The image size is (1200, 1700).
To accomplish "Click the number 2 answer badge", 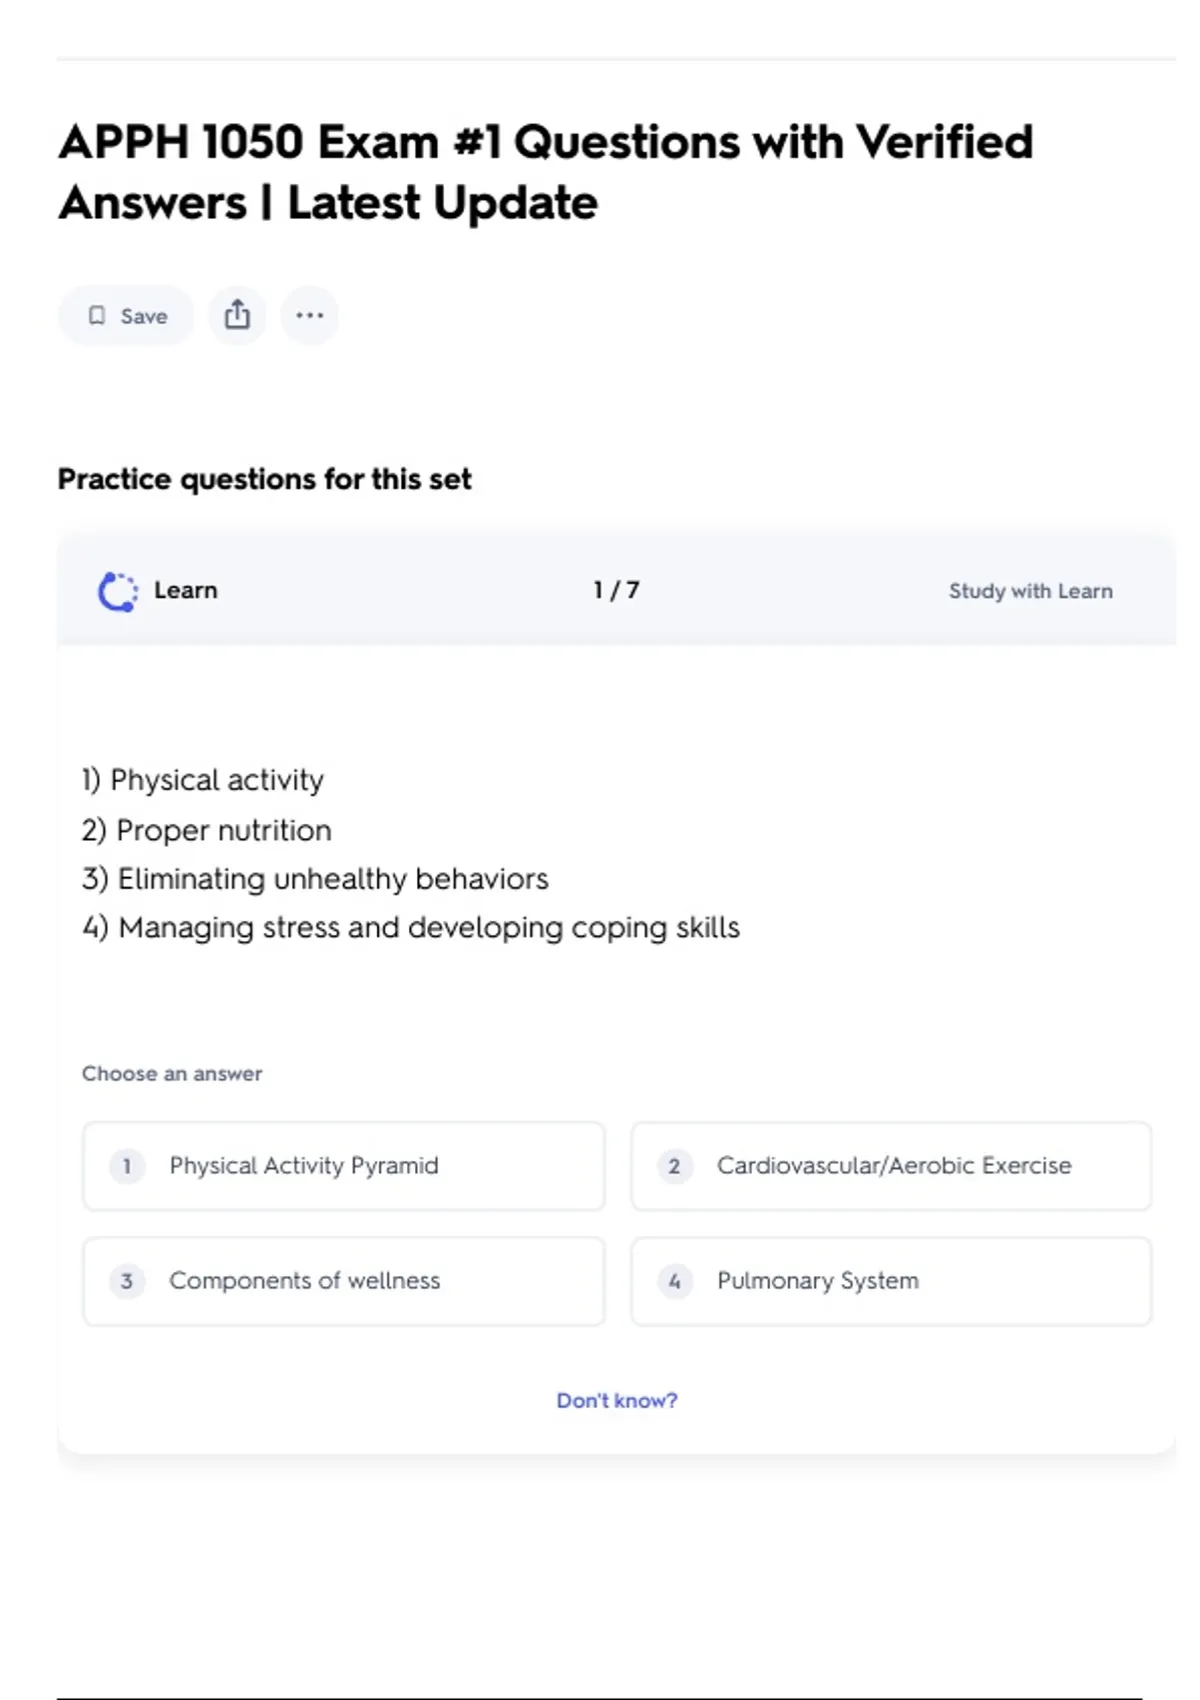I will point(674,1166).
